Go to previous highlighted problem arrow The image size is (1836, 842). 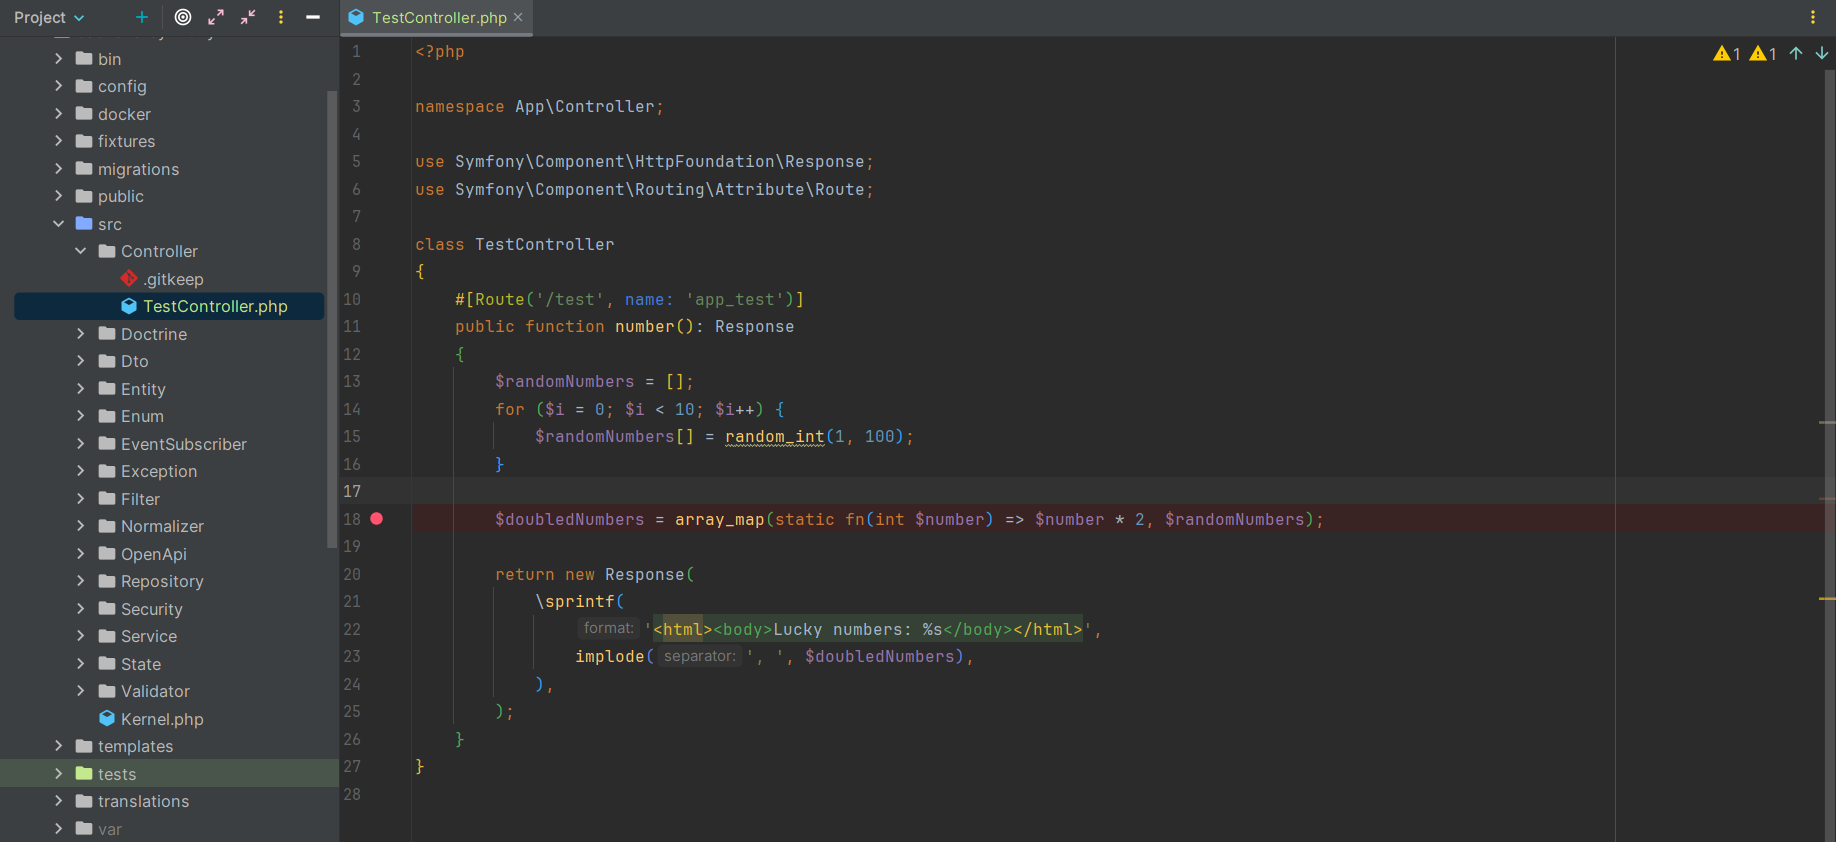1796,54
